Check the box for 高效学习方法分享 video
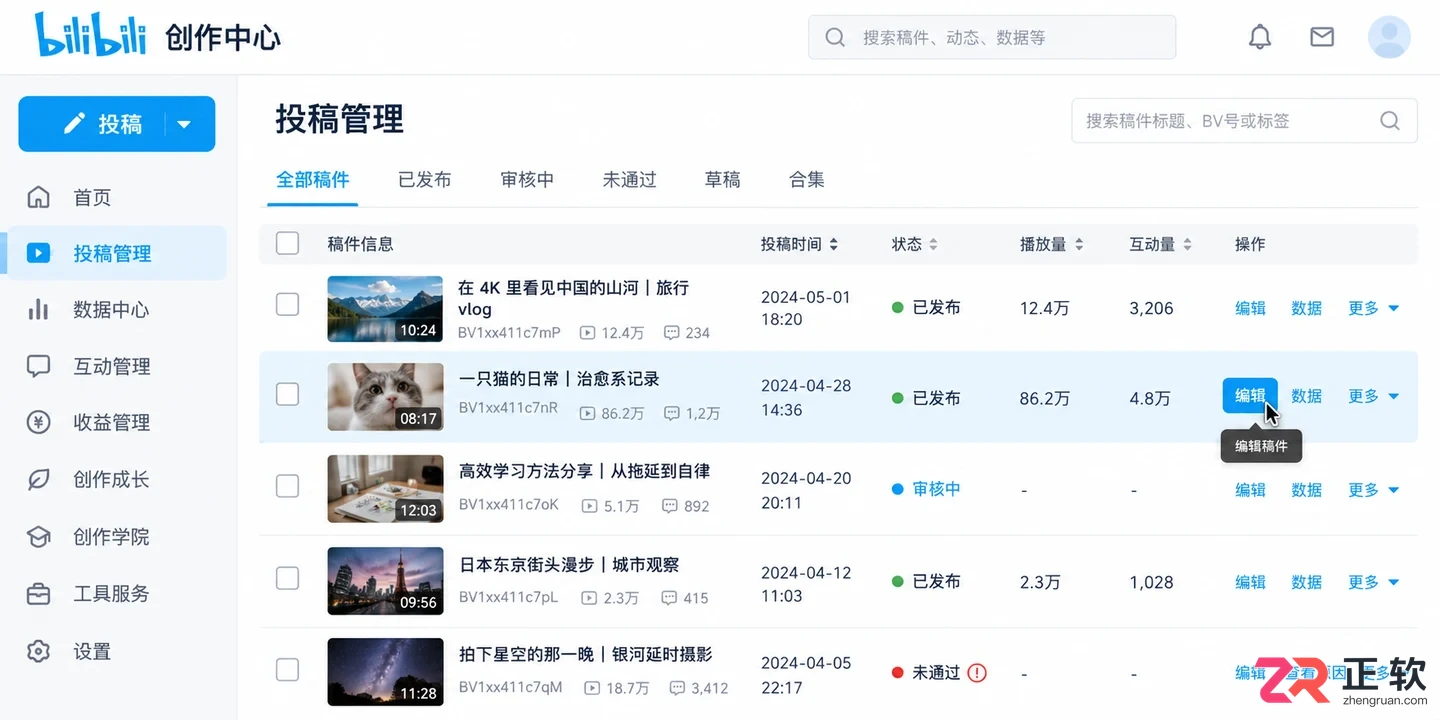 [x=287, y=486]
